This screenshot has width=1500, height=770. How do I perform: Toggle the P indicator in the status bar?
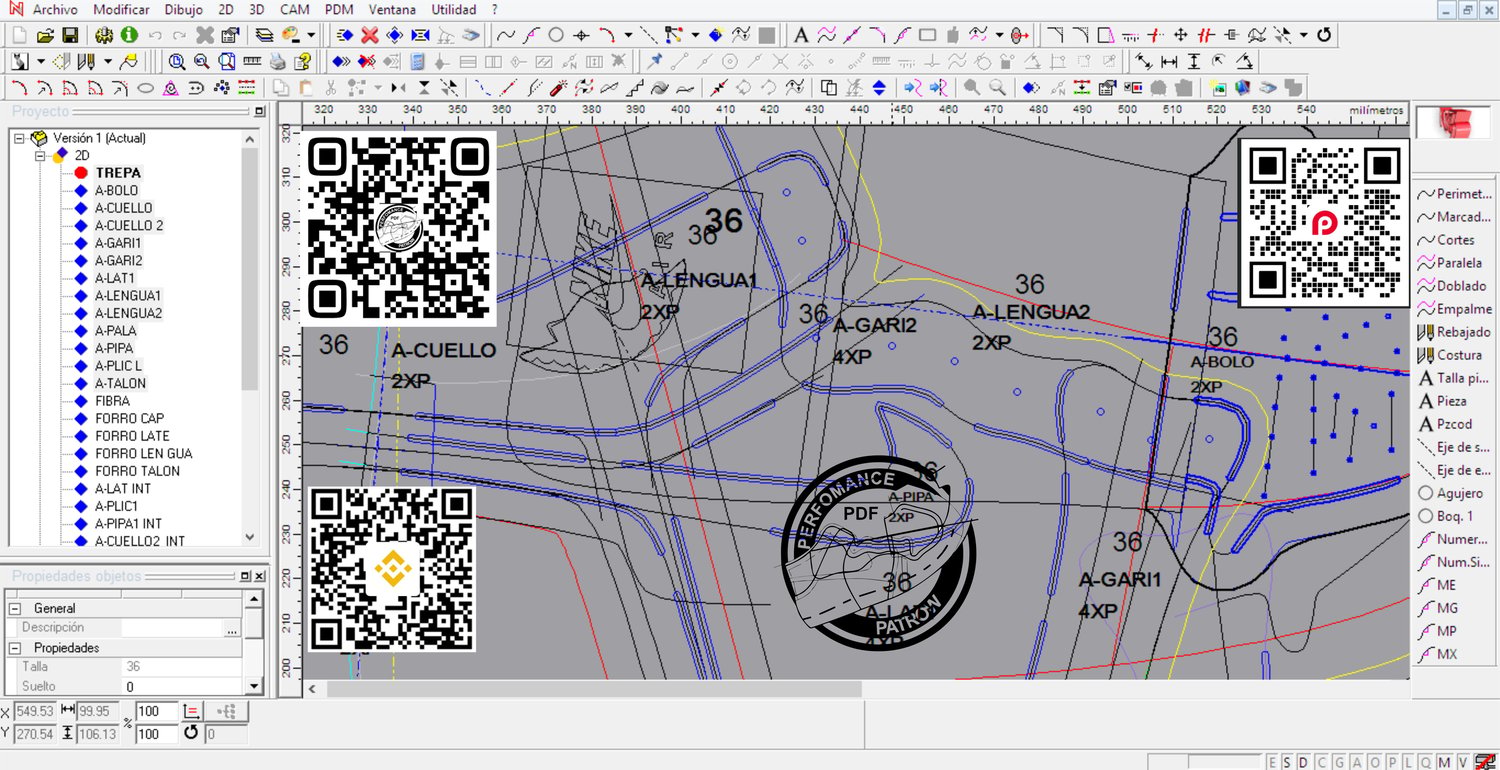pyautogui.click(x=1391, y=762)
